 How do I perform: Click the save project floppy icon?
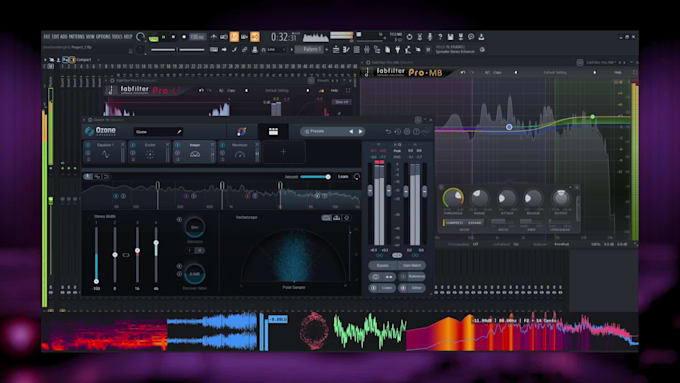pyautogui.click(x=450, y=37)
